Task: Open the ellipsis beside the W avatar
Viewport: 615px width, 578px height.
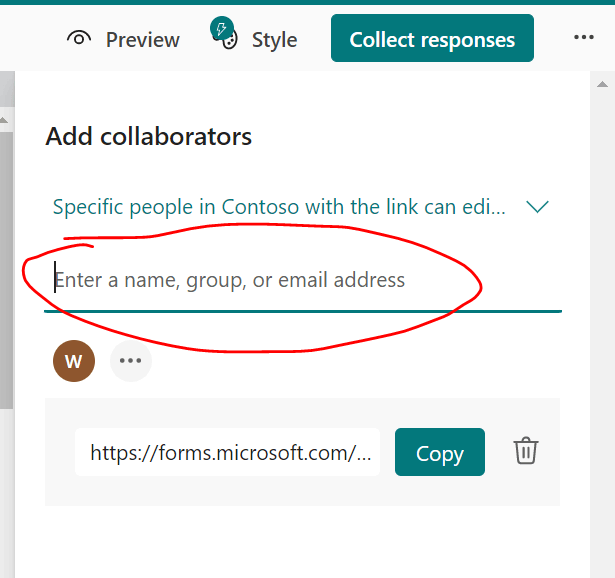Action: pos(131,361)
